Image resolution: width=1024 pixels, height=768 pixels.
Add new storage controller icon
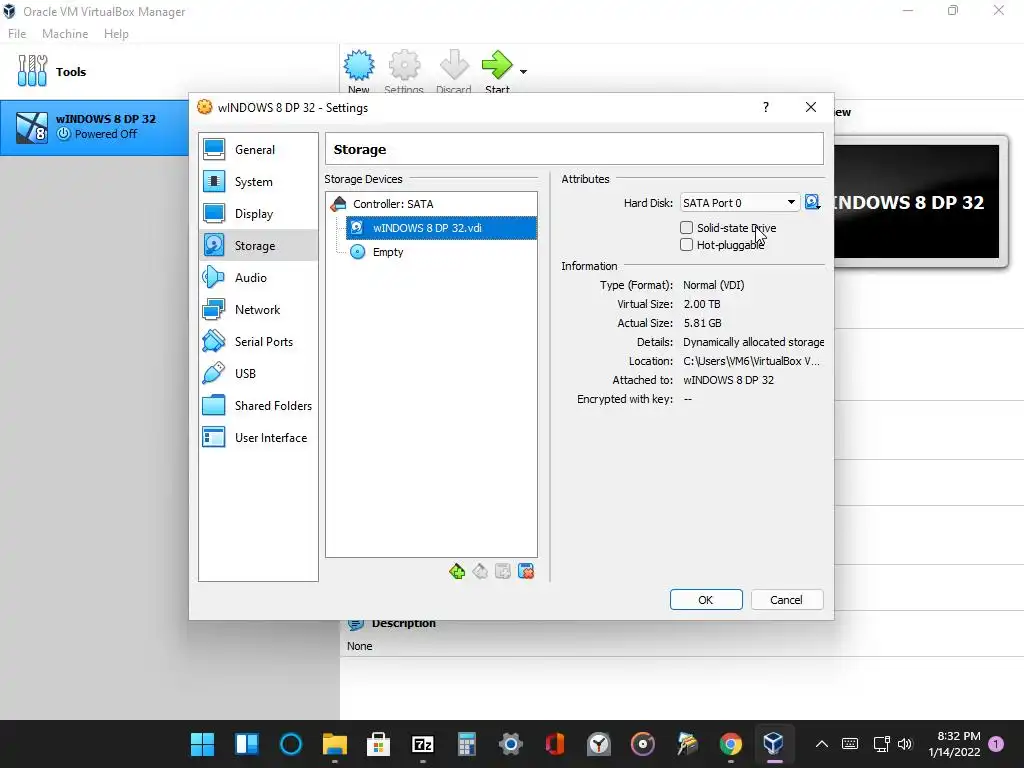457,571
